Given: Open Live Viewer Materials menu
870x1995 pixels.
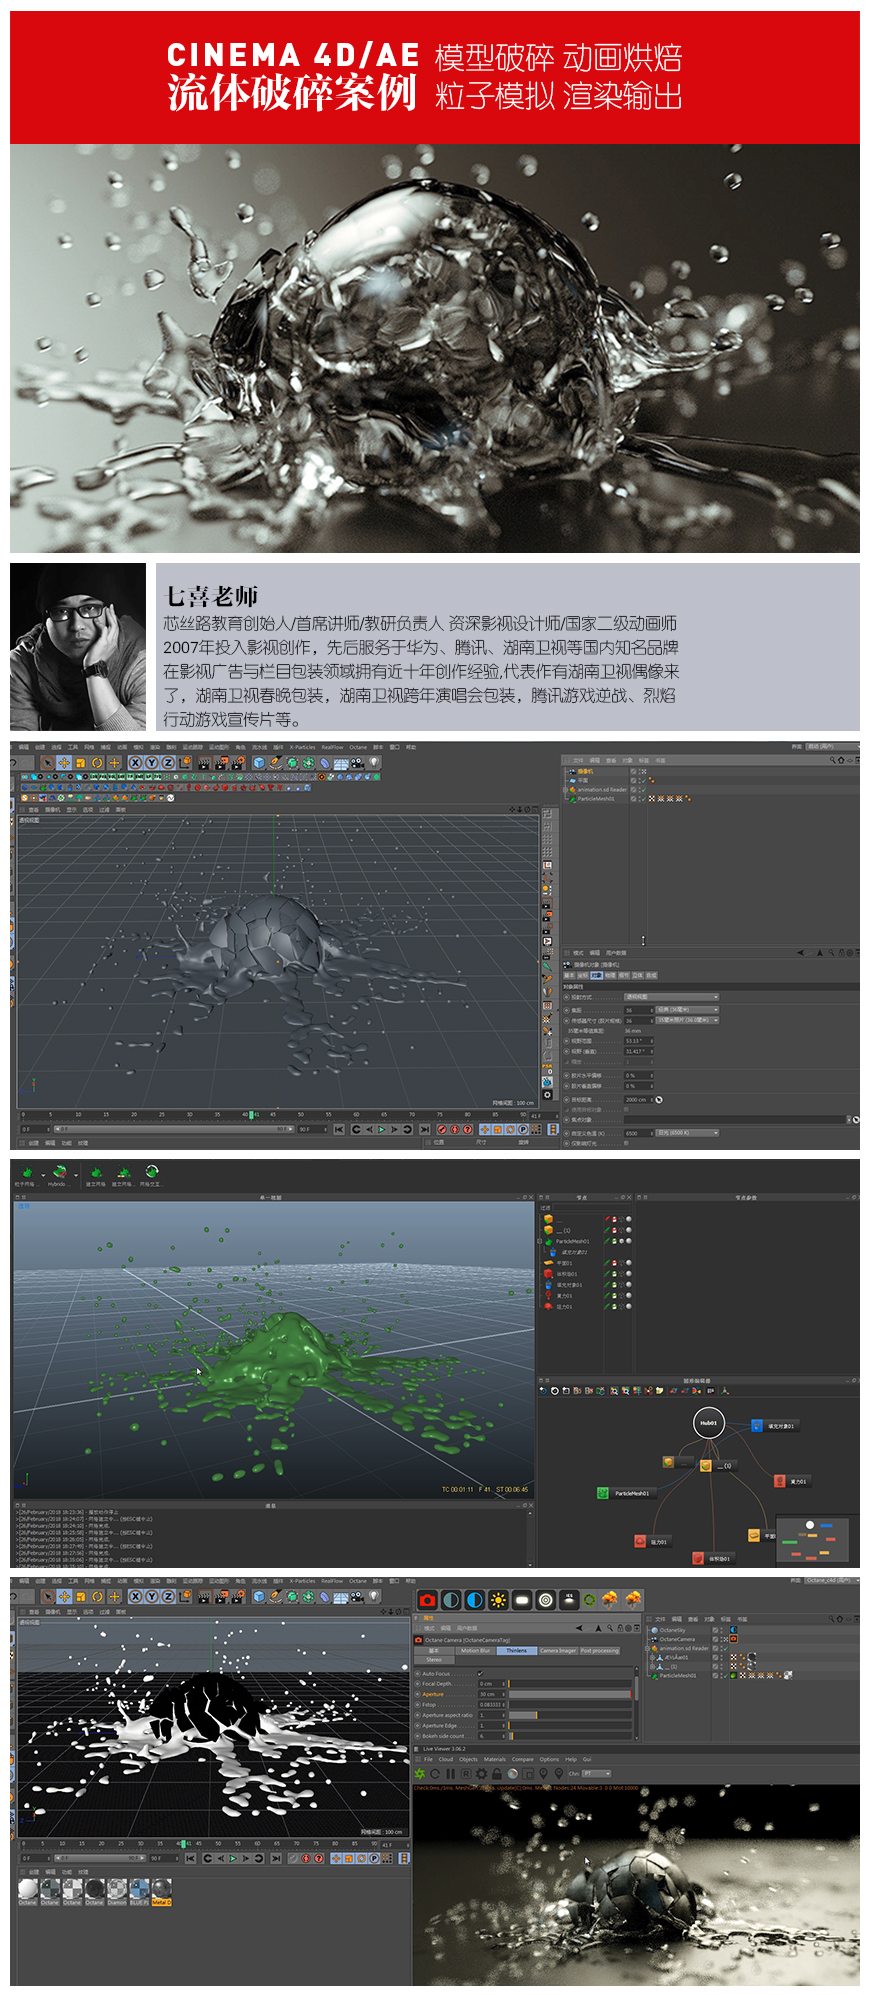Looking at the screenshot, I should [495, 1759].
